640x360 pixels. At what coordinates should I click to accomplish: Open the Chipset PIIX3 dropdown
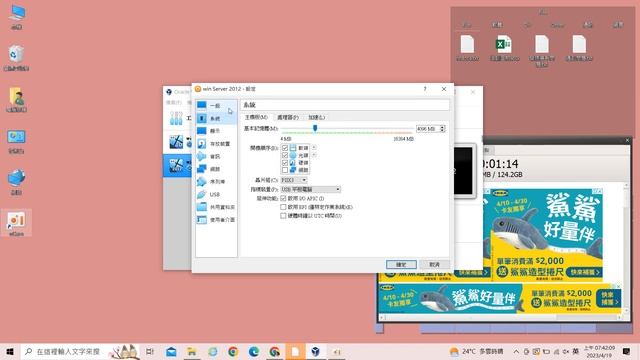294,180
